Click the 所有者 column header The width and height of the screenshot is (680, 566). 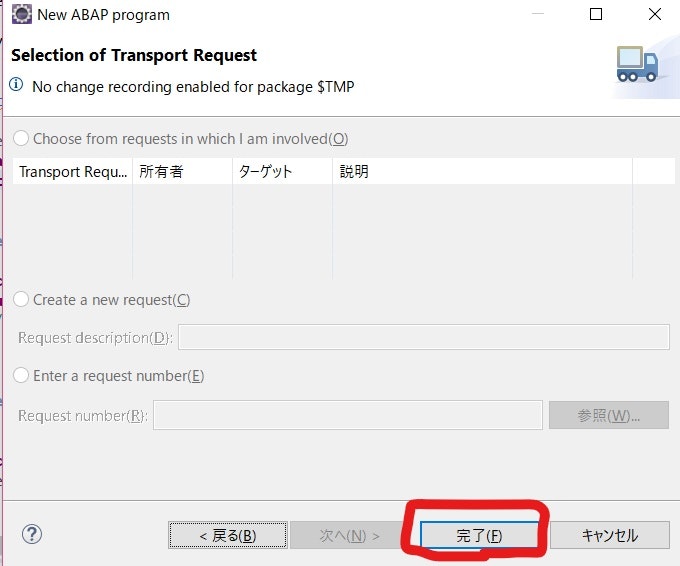pyautogui.click(x=183, y=171)
